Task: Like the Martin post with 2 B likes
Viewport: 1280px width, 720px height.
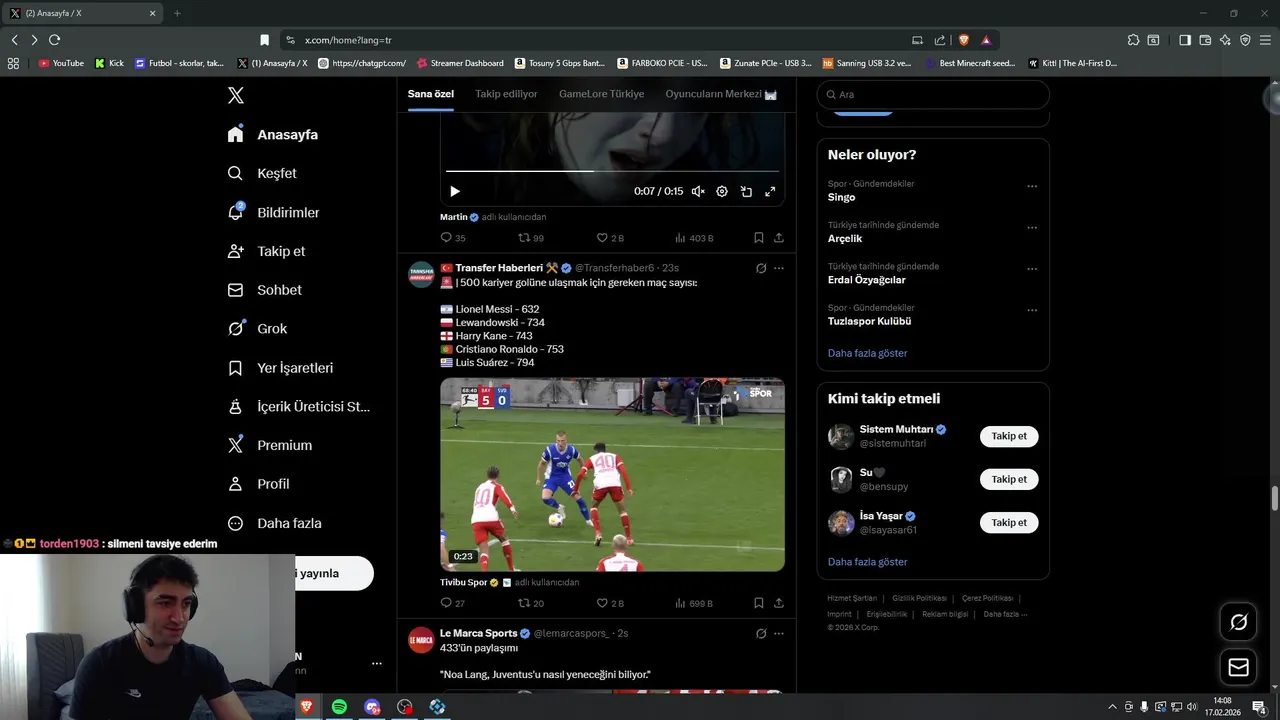Action: click(x=610, y=238)
